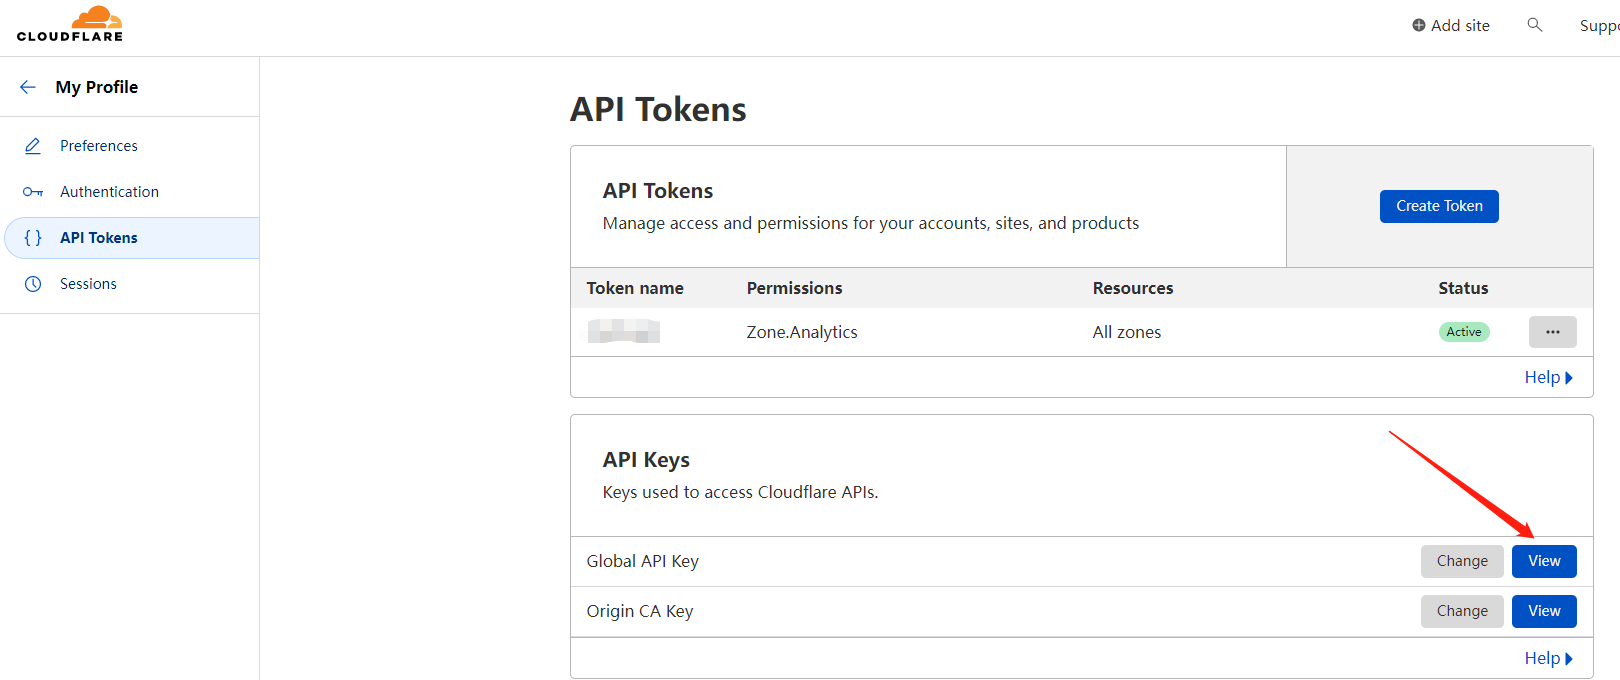Click the Authentication key icon
Image resolution: width=1620 pixels, height=680 pixels.
click(33, 192)
